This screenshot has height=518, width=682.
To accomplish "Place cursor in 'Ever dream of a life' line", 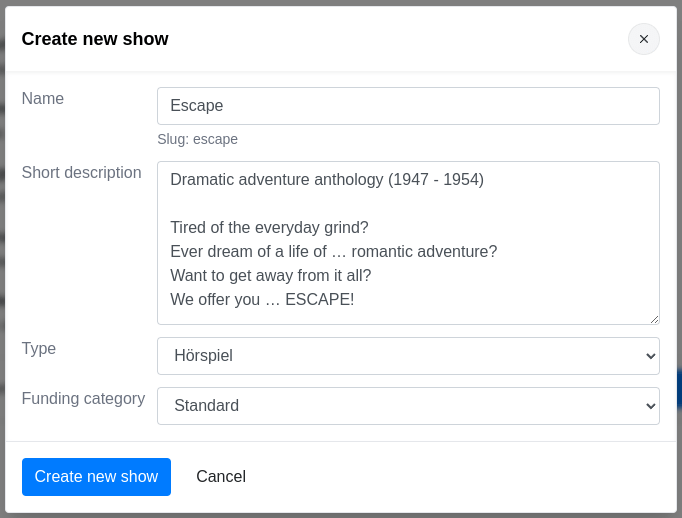I will (x=333, y=252).
